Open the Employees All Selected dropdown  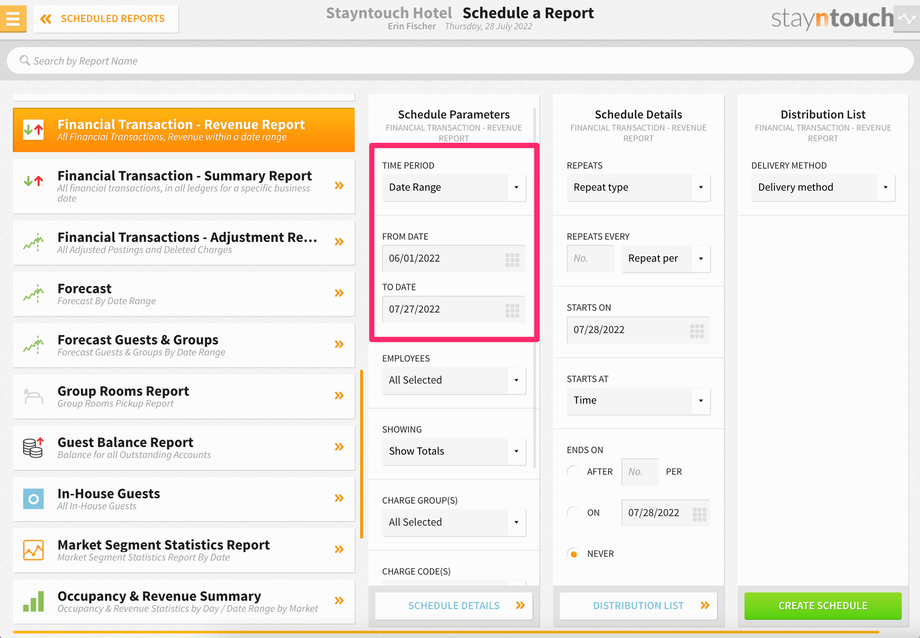[454, 380]
